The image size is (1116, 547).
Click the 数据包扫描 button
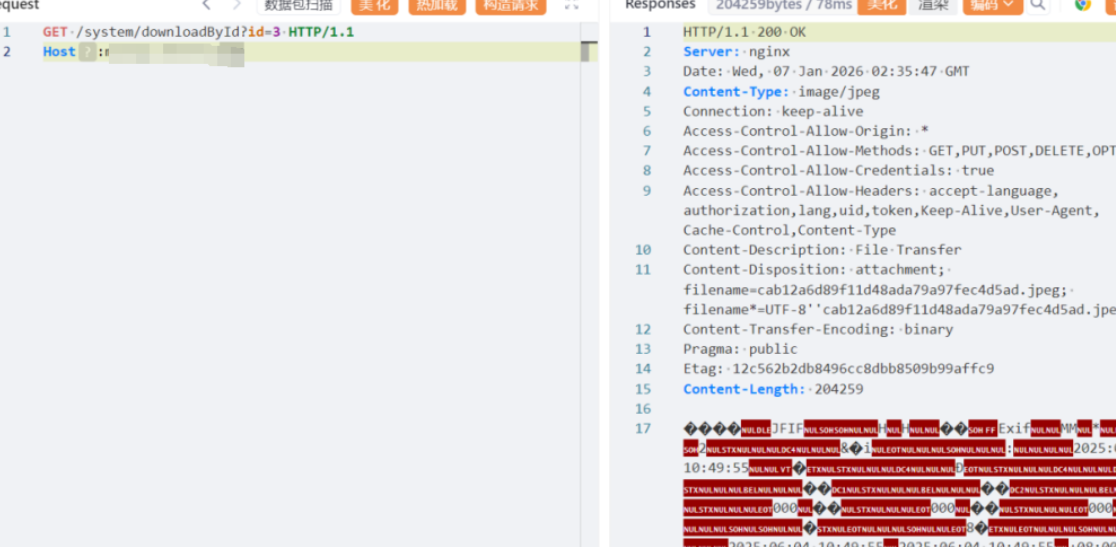pyautogui.click(x=298, y=5)
